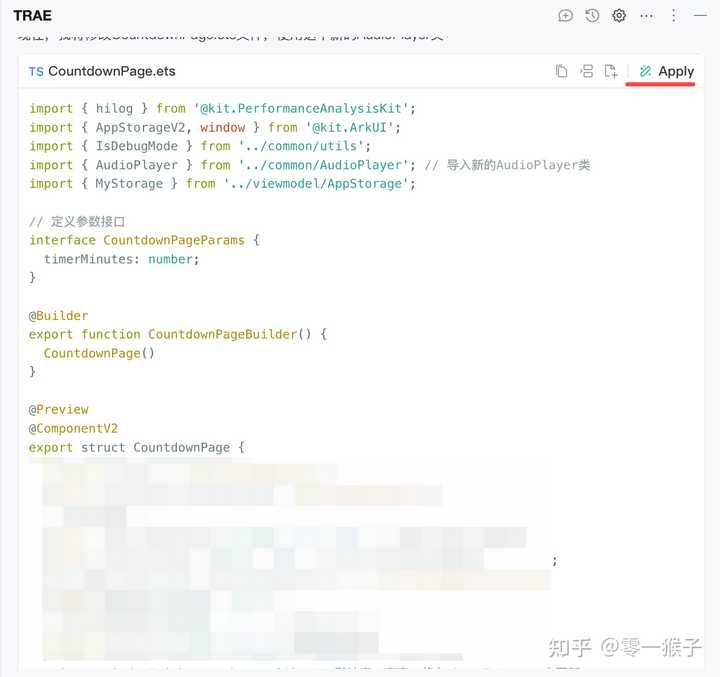Click 'hilog' in first import

[114, 109]
